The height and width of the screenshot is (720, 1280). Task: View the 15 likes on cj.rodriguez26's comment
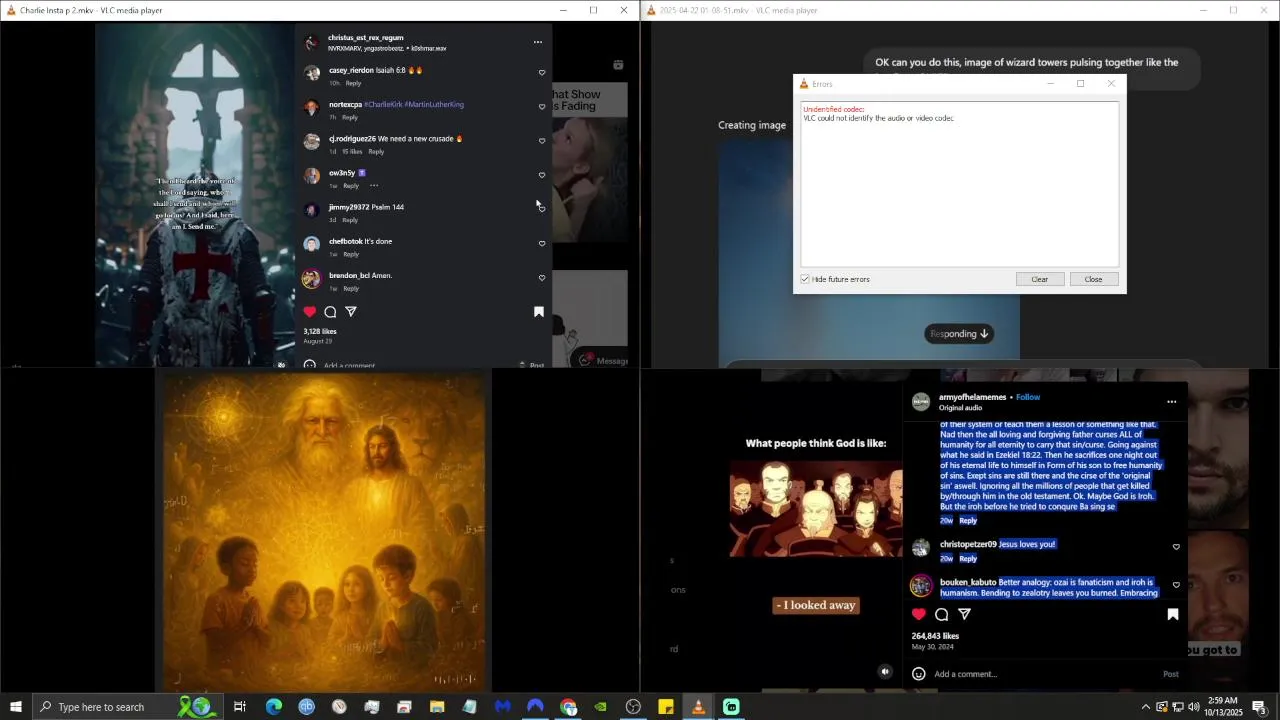coord(352,151)
